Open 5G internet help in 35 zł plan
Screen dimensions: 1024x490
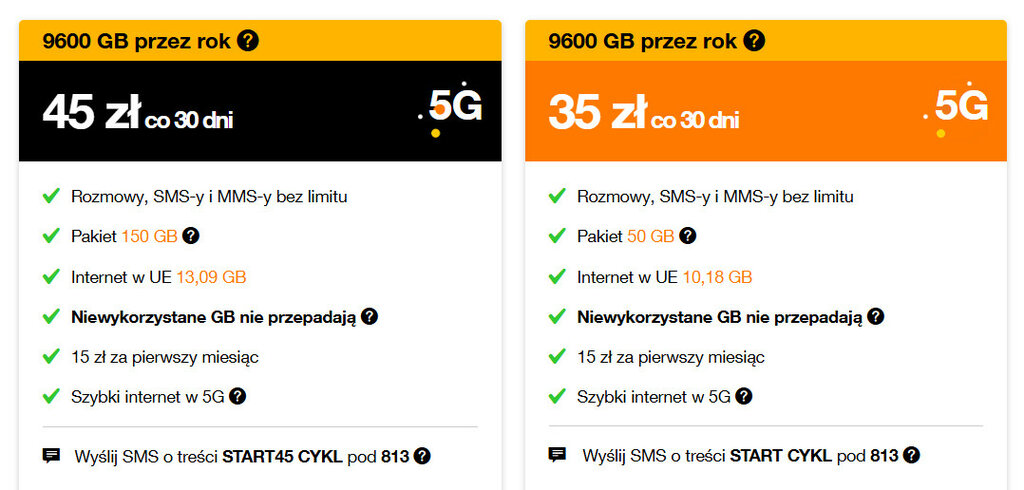pyautogui.click(x=743, y=397)
